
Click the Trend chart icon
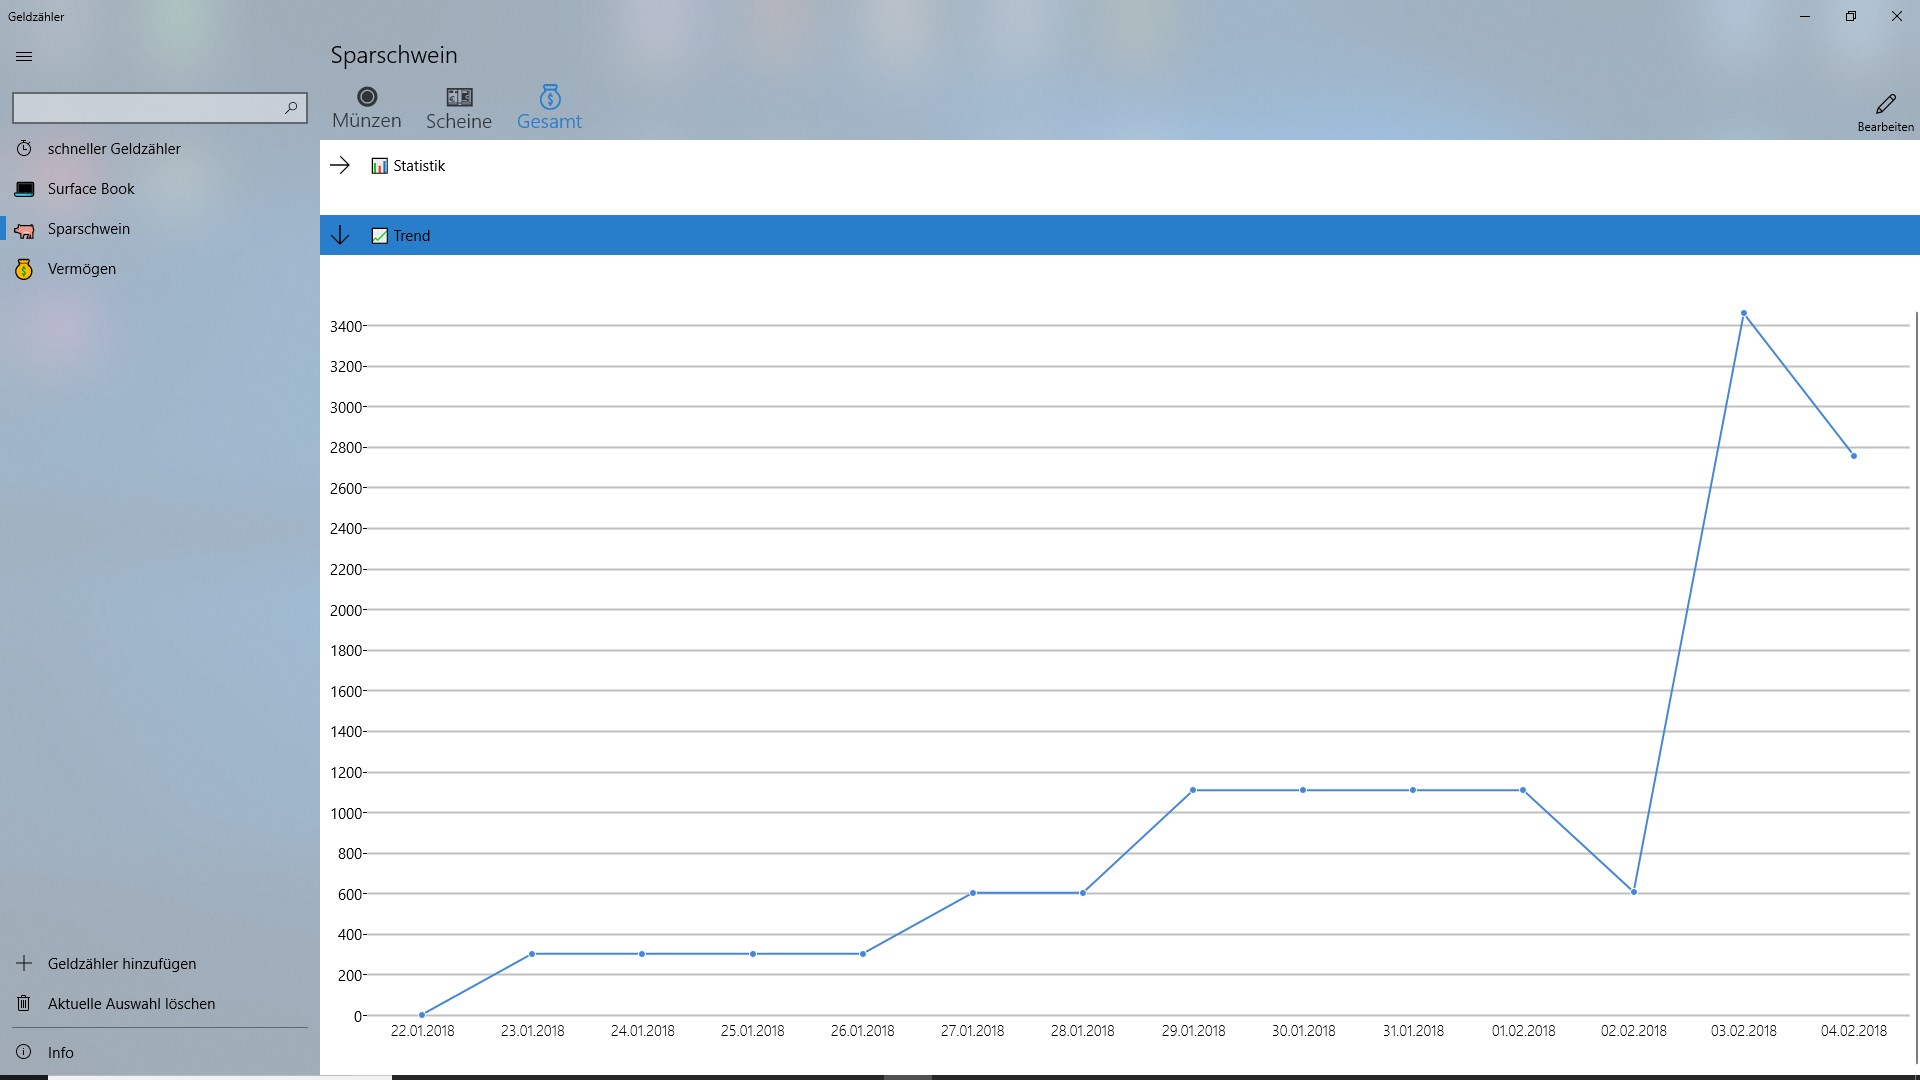(379, 236)
